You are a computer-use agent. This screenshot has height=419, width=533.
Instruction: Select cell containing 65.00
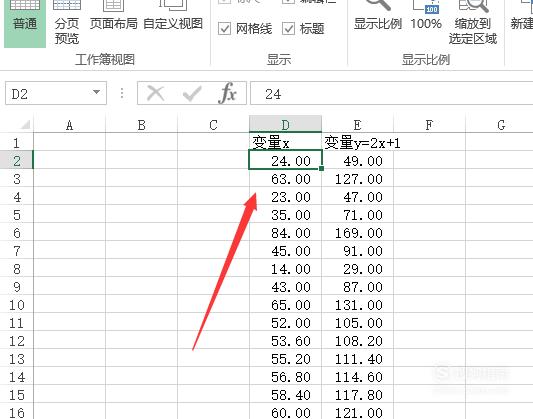point(286,305)
